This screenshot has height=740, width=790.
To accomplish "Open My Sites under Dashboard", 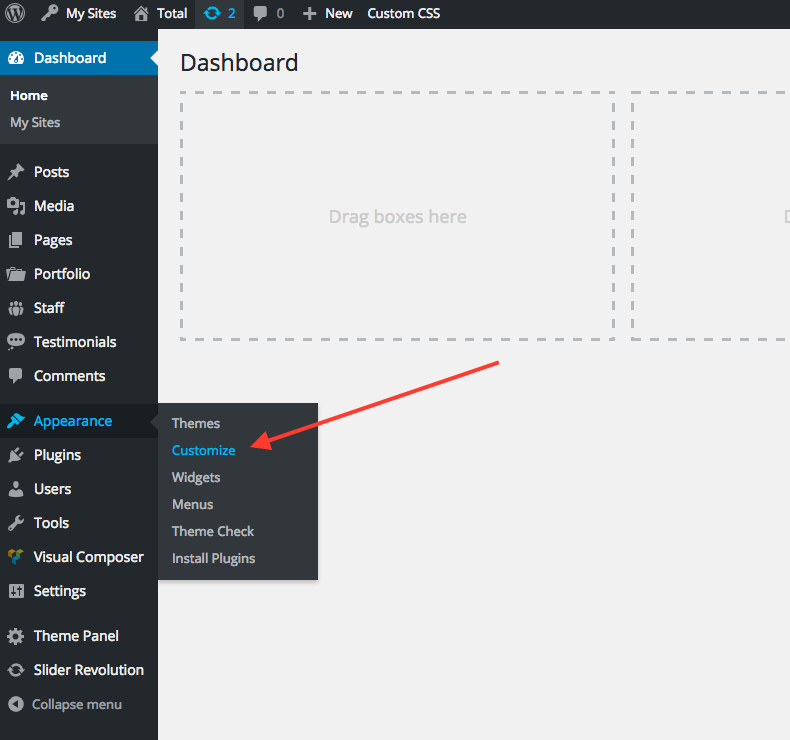I will click(35, 122).
